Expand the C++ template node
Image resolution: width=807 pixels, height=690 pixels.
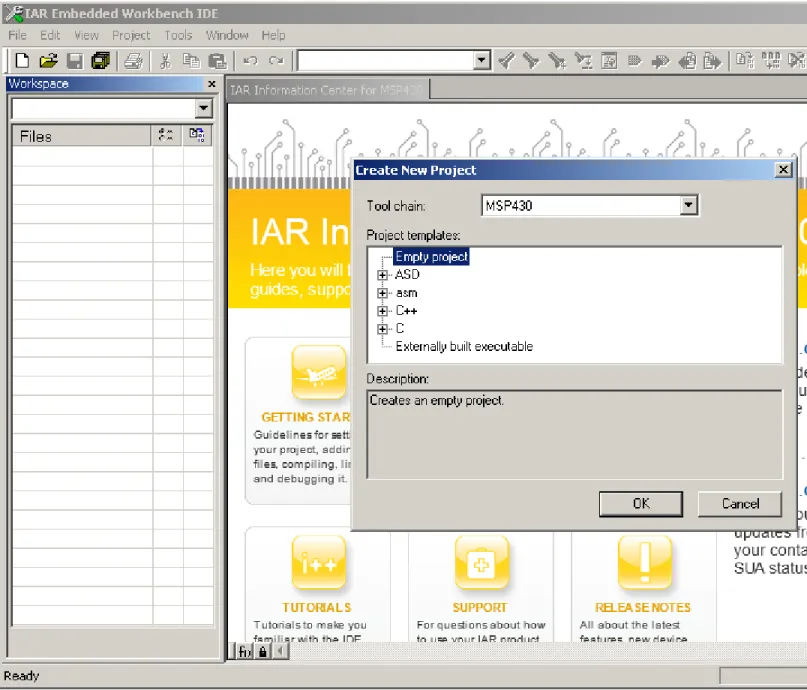tap(382, 311)
